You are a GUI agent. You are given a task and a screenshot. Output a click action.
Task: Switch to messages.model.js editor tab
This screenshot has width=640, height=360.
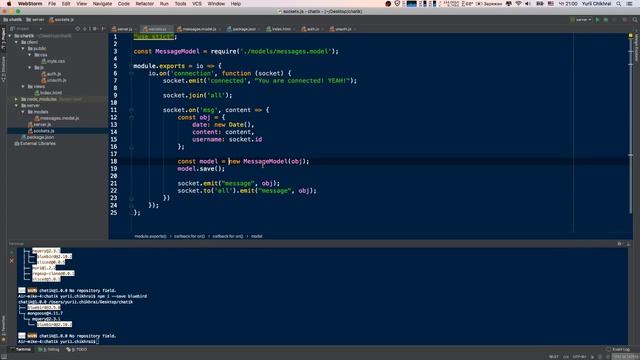click(199, 29)
